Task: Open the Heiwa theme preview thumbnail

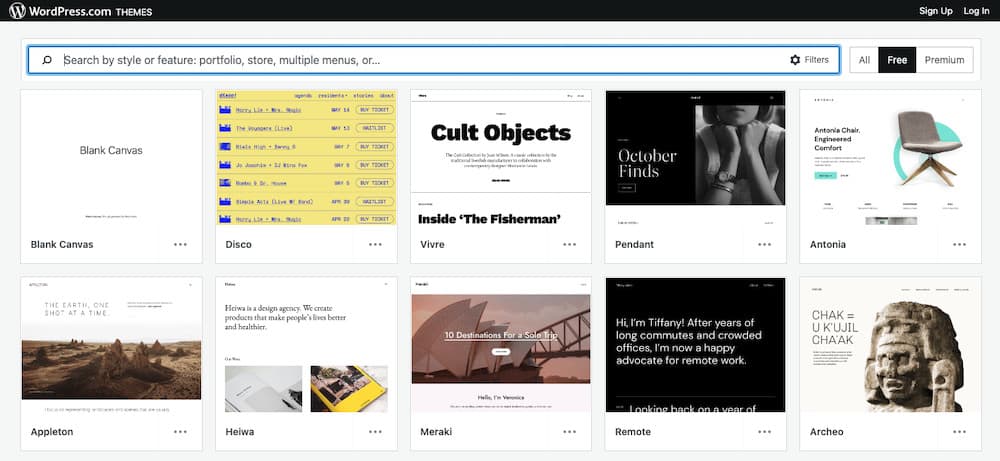Action: pyautogui.click(x=306, y=345)
